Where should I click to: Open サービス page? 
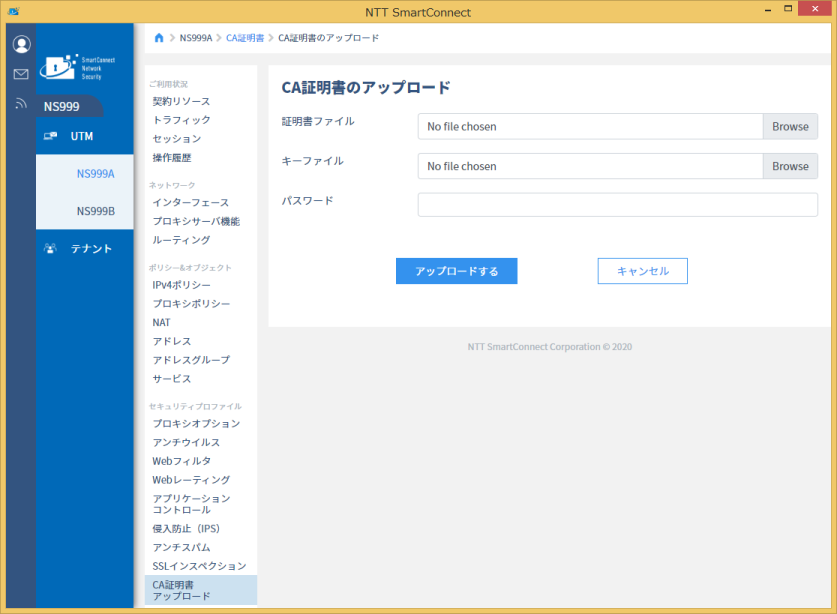coord(171,379)
